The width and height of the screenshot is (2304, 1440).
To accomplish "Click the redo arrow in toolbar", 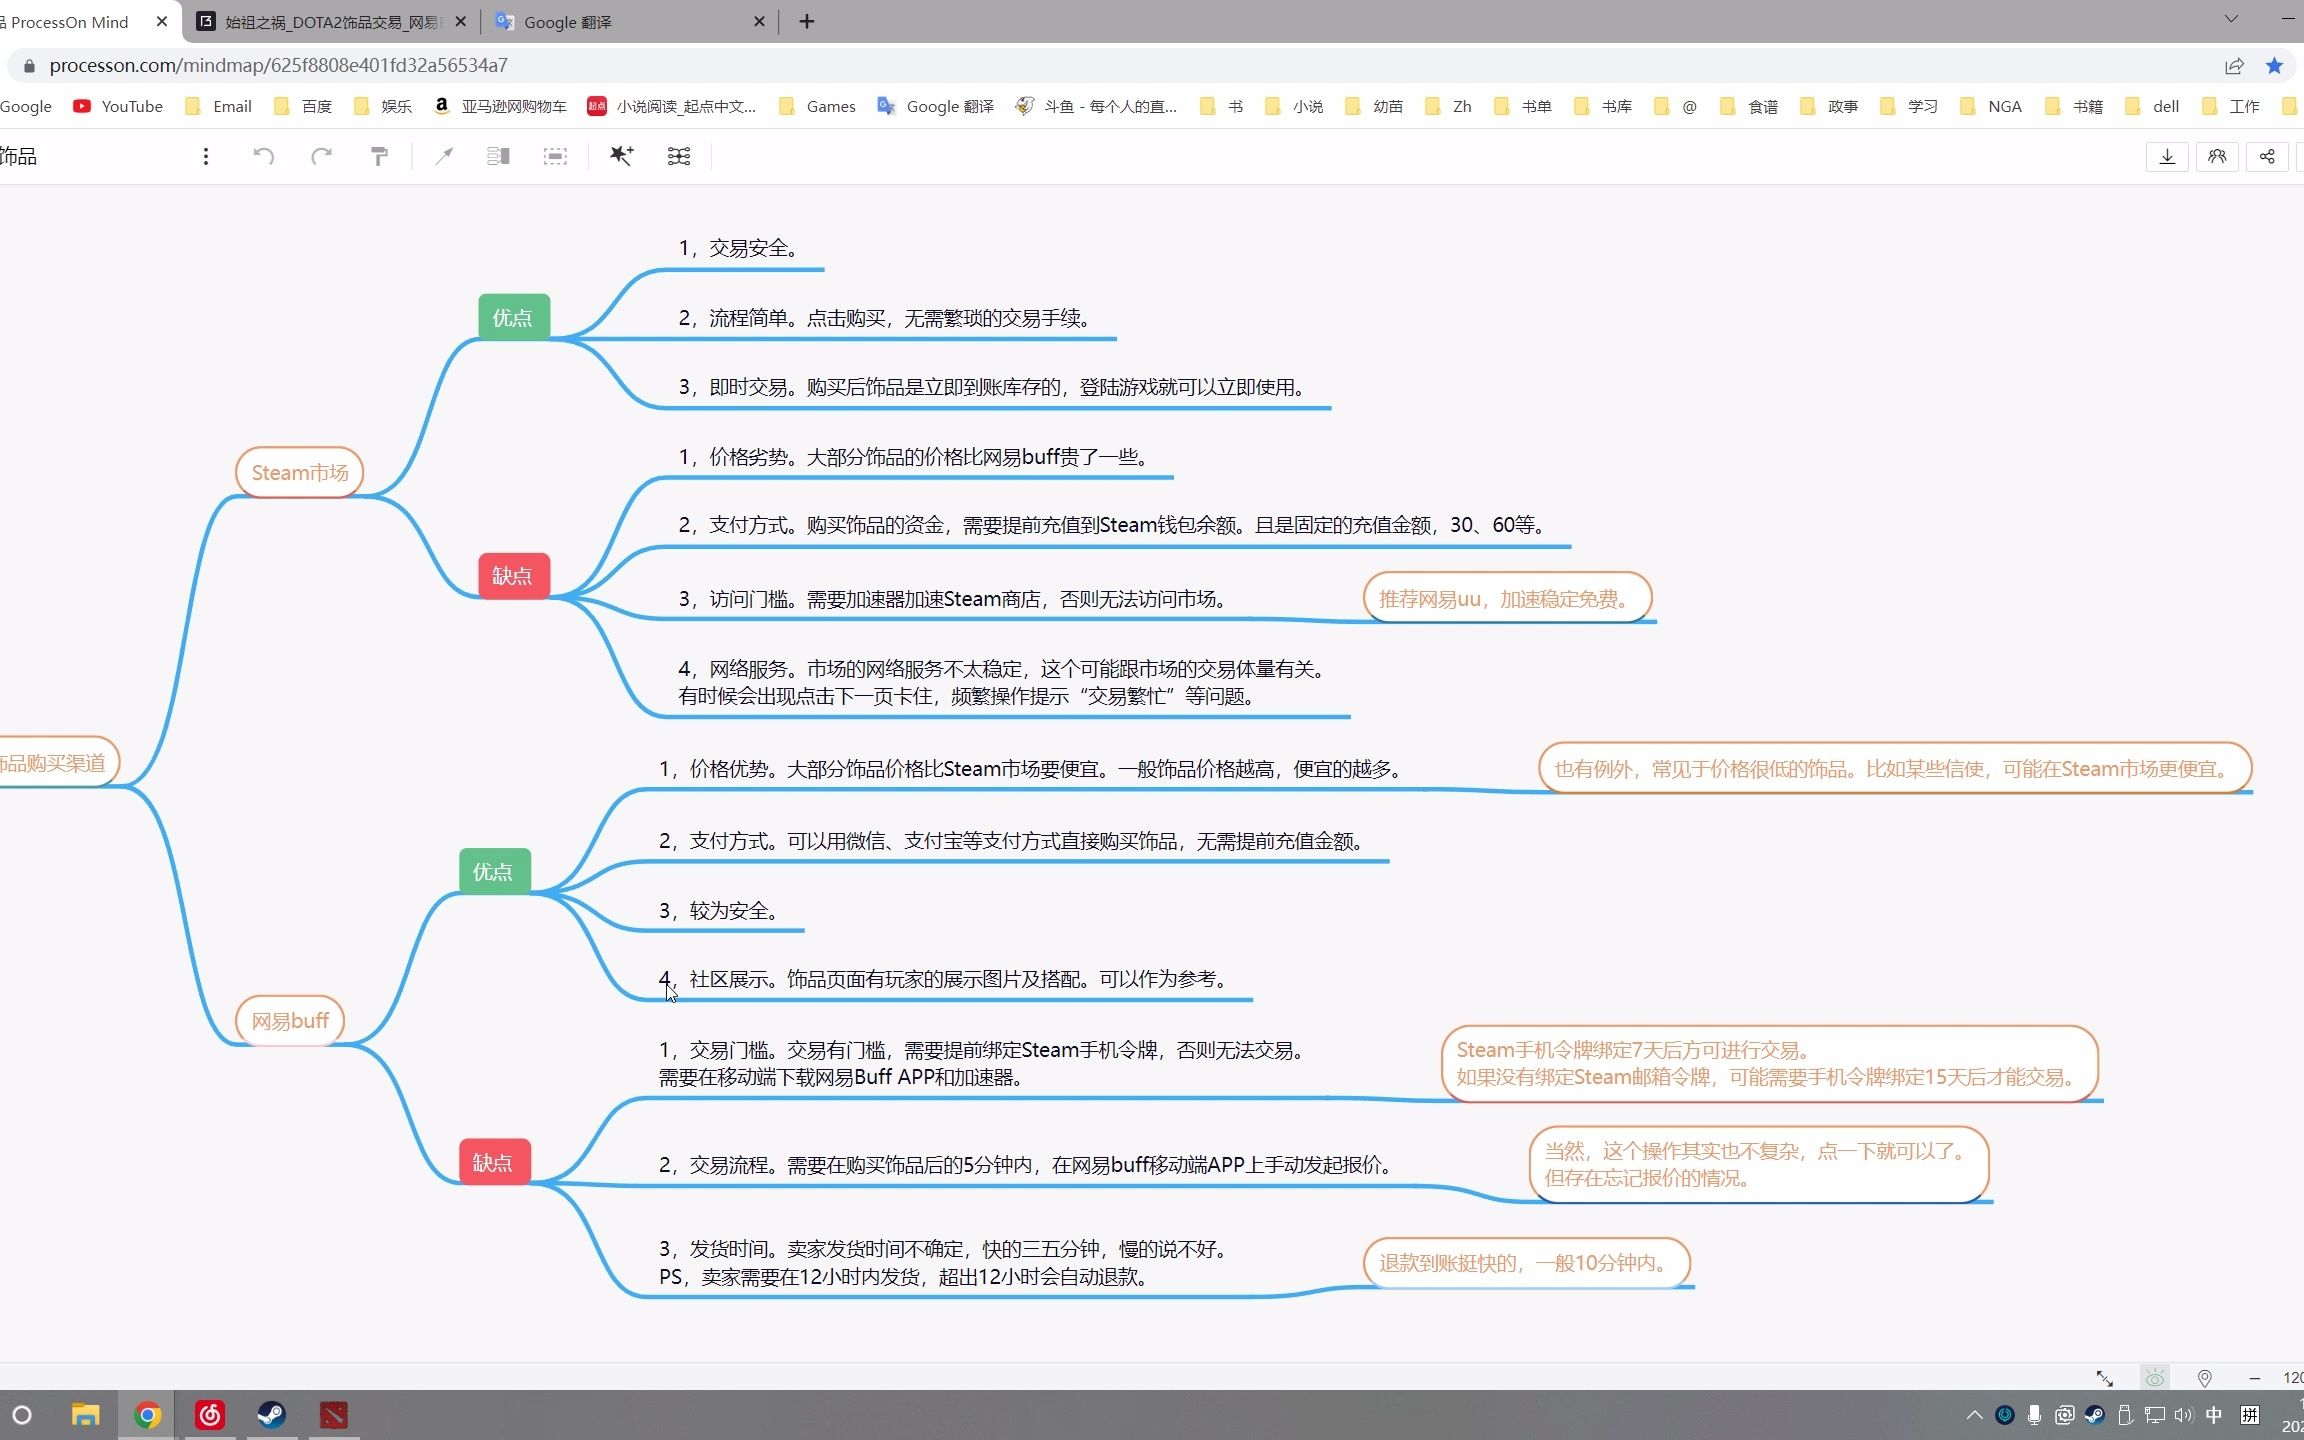I will tap(321, 156).
